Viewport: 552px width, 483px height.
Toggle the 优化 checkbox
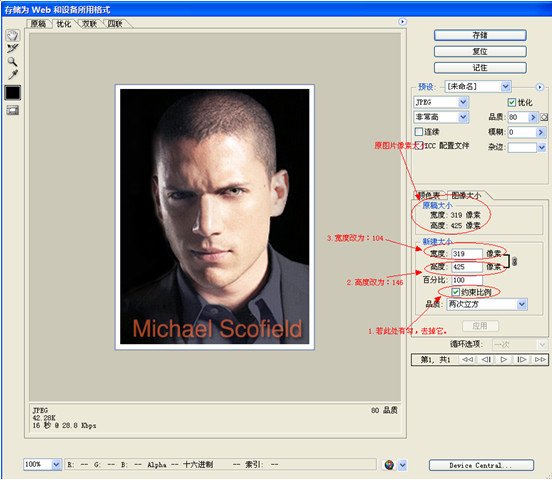coord(512,102)
